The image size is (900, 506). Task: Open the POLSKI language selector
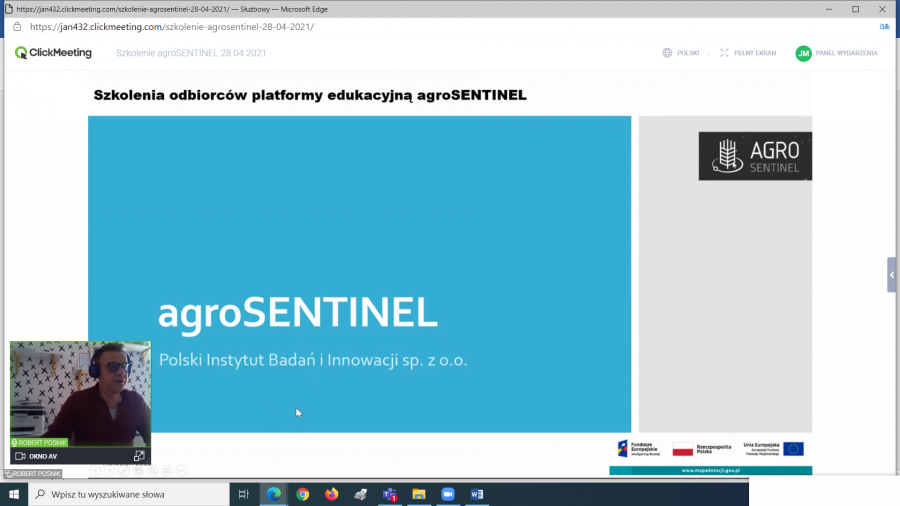click(x=681, y=53)
